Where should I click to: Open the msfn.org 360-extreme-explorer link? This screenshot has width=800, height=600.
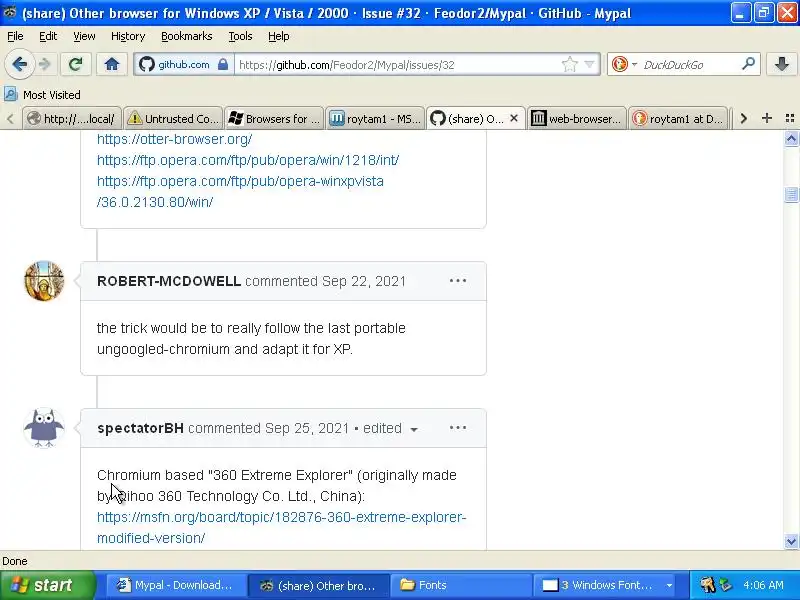tap(282, 528)
